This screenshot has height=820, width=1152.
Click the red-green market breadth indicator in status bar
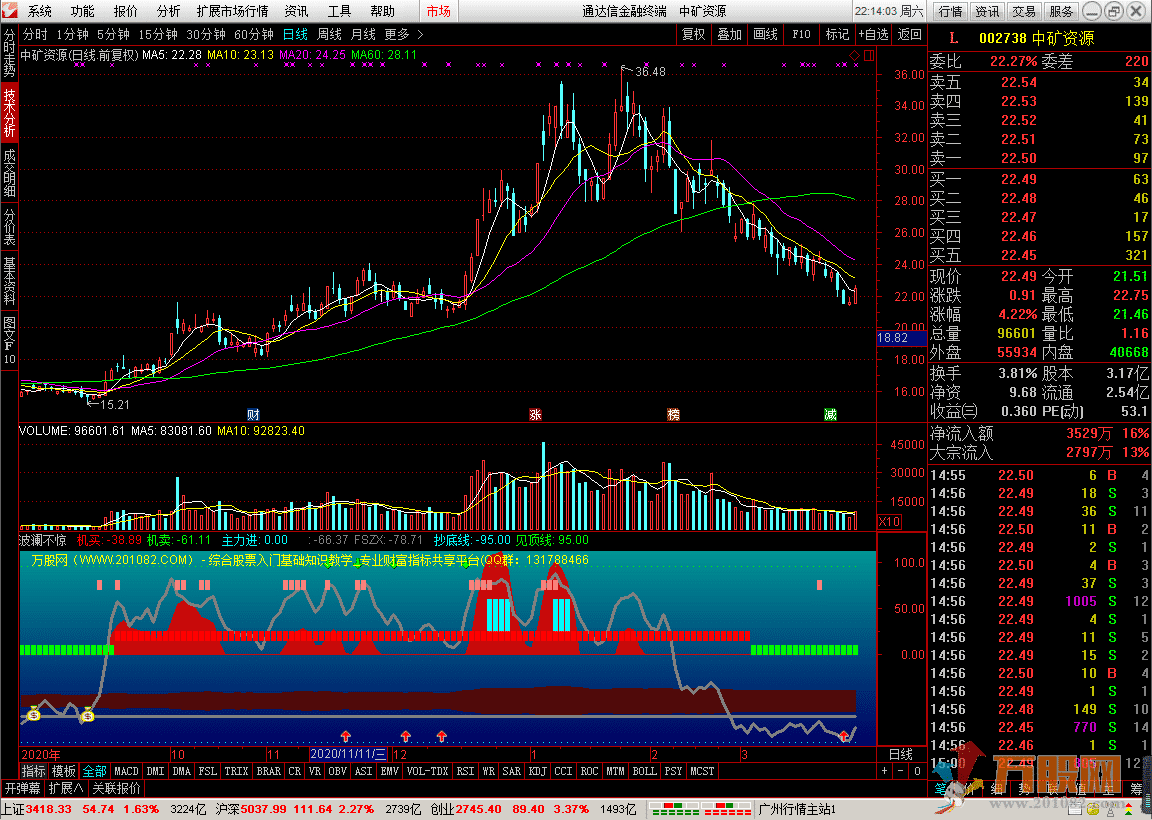(x=699, y=810)
